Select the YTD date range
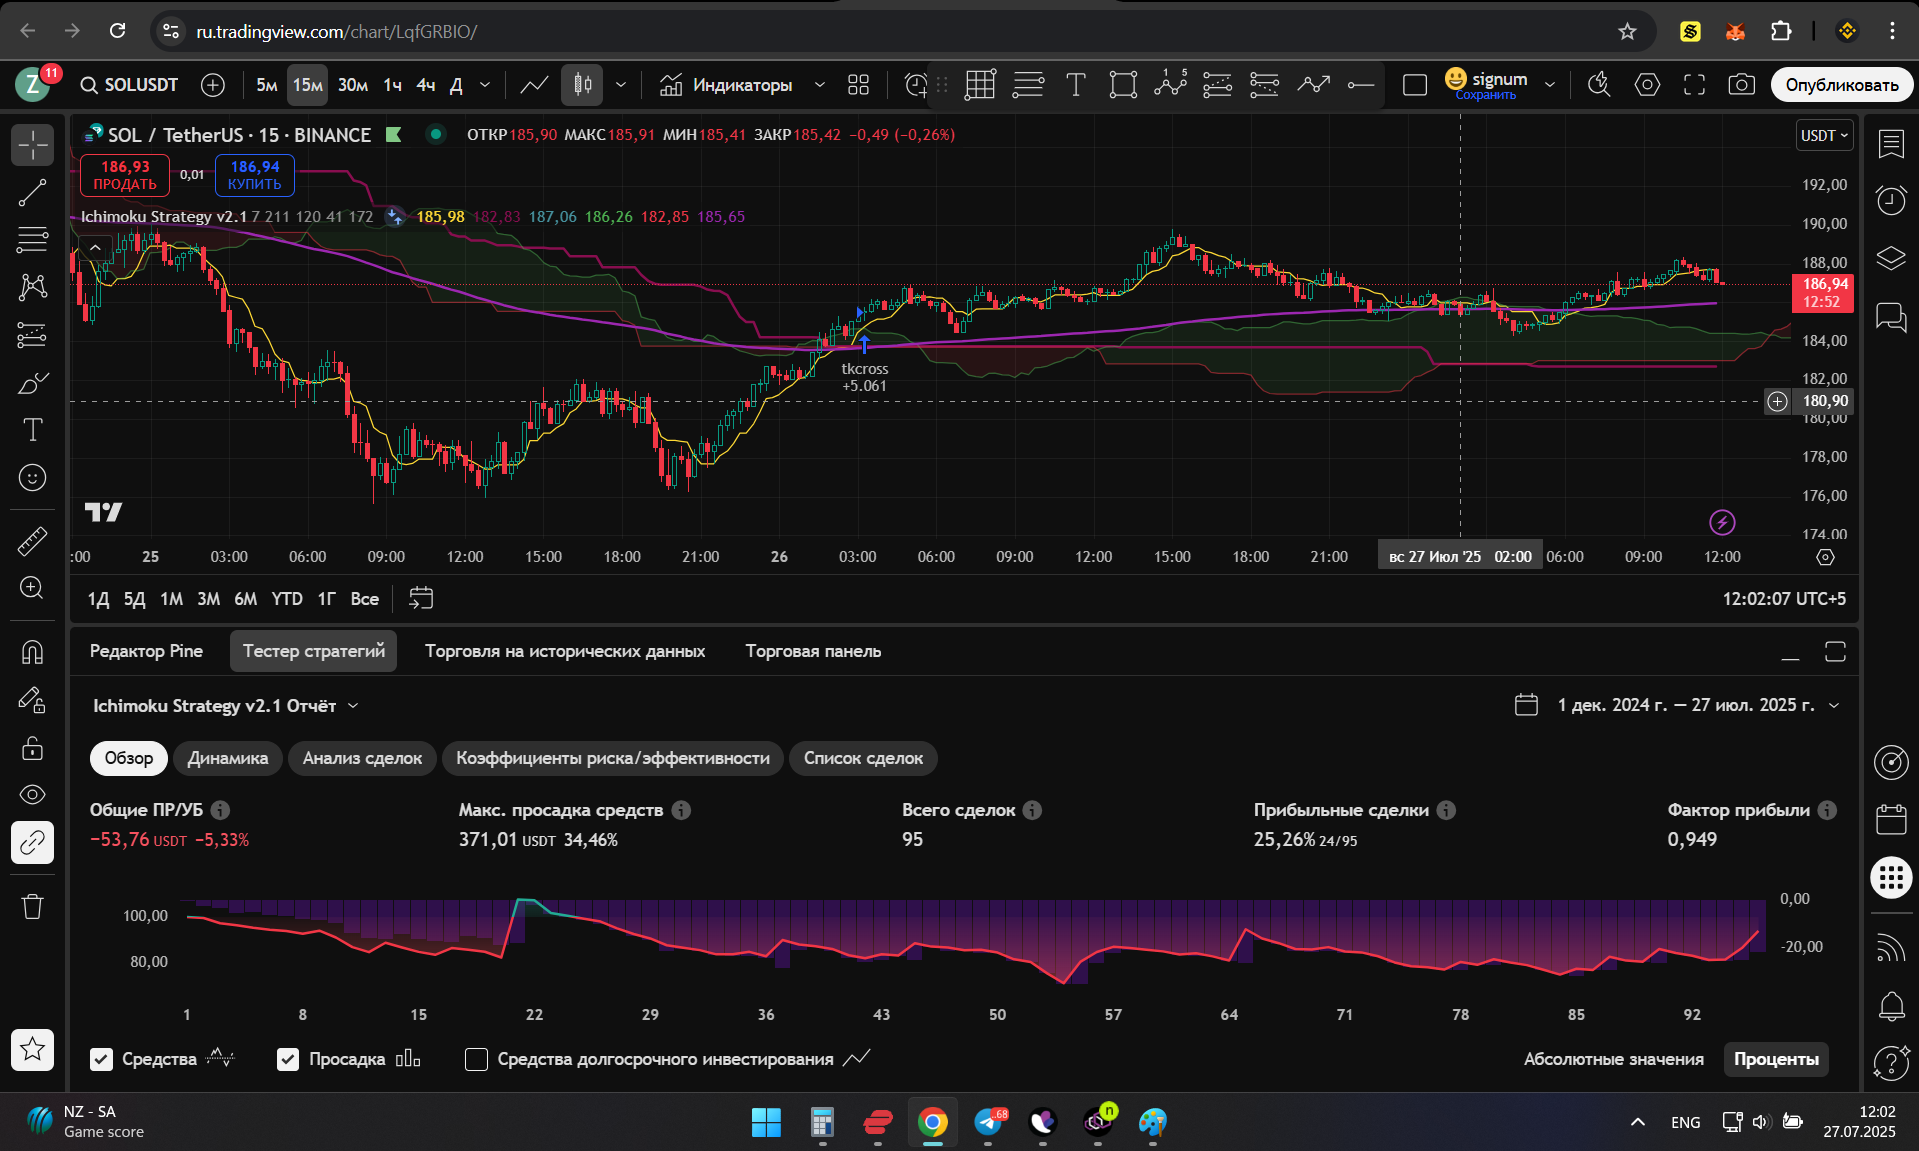1919x1151 pixels. pos(287,599)
